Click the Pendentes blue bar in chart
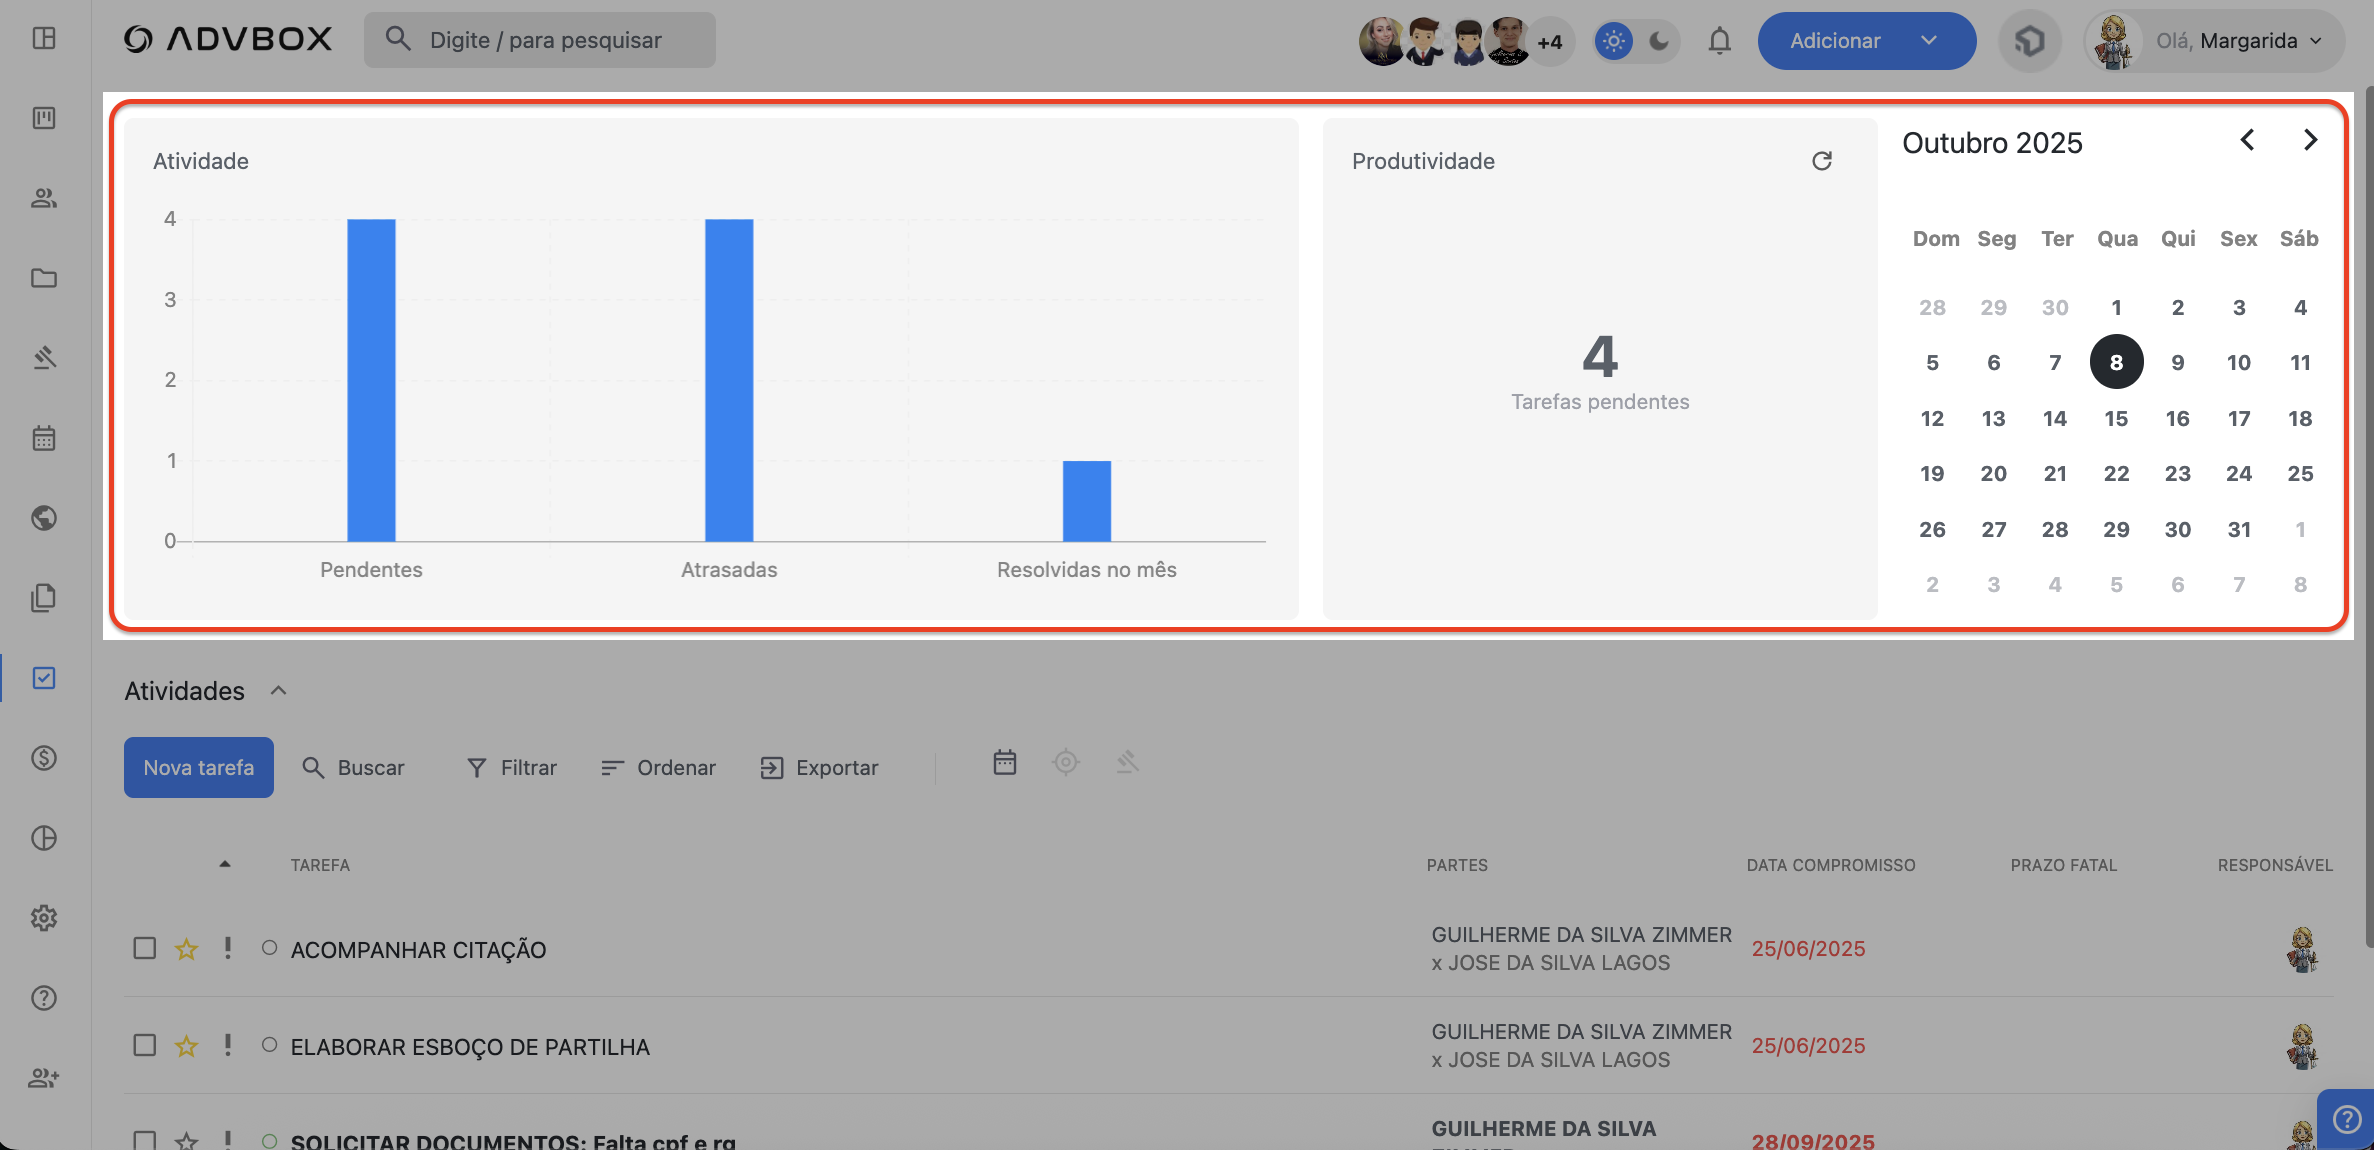Screen dimensions: 2374x1150 pyautogui.click(x=371, y=380)
